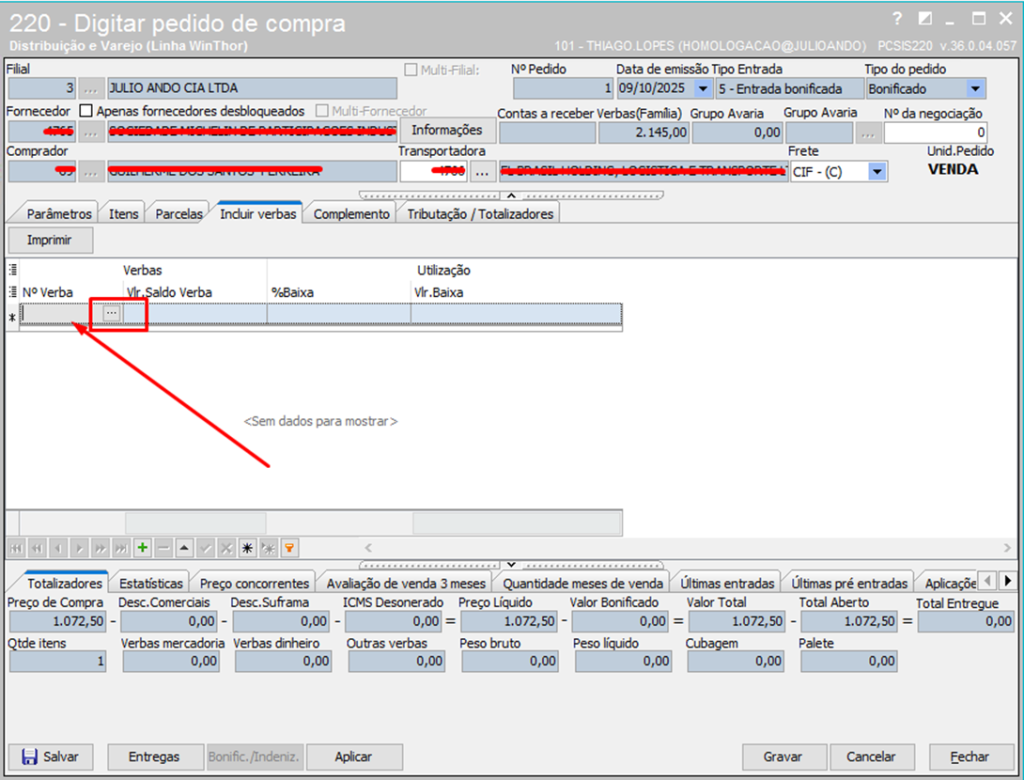Open the Tipo do pedido dropdown
Image resolution: width=1024 pixels, height=780 pixels.
tap(975, 89)
